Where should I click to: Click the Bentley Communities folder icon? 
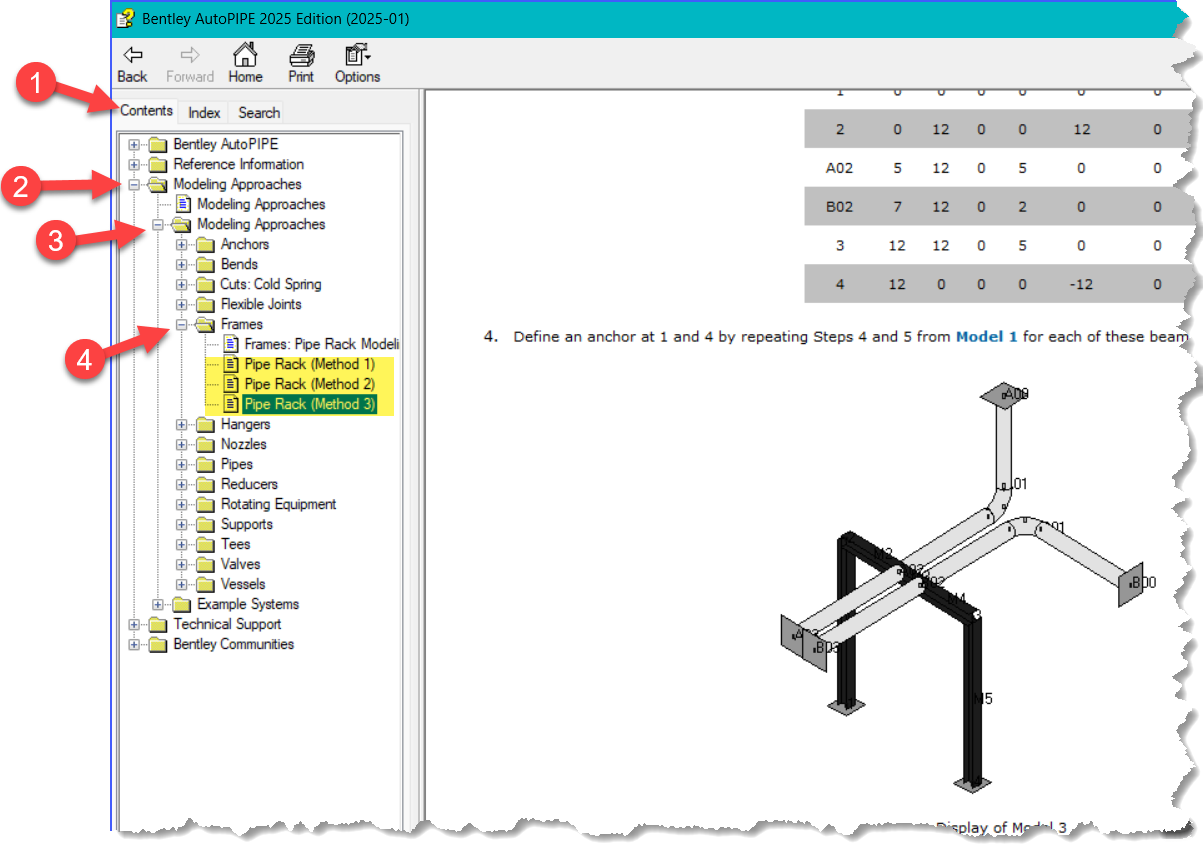pyautogui.click(x=158, y=644)
